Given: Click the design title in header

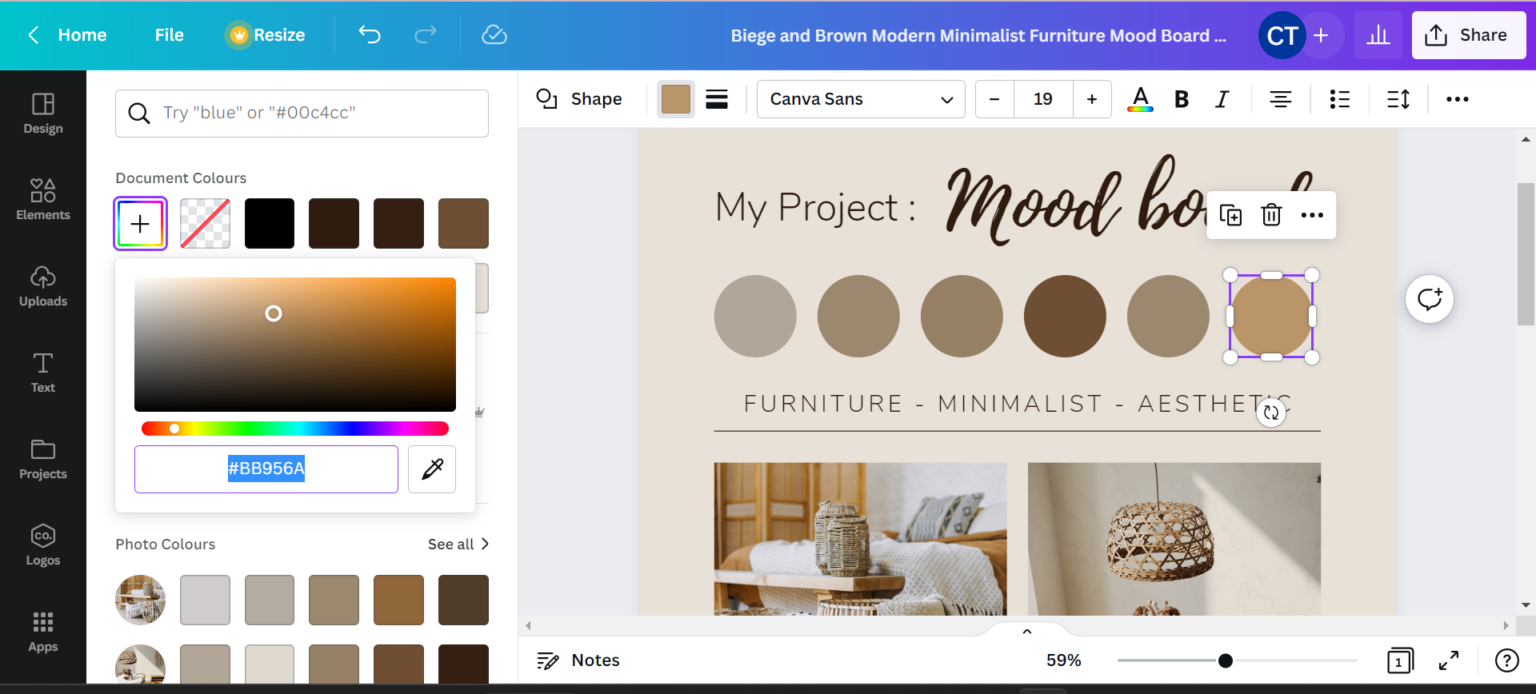Looking at the screenshot, I should 978,36.
